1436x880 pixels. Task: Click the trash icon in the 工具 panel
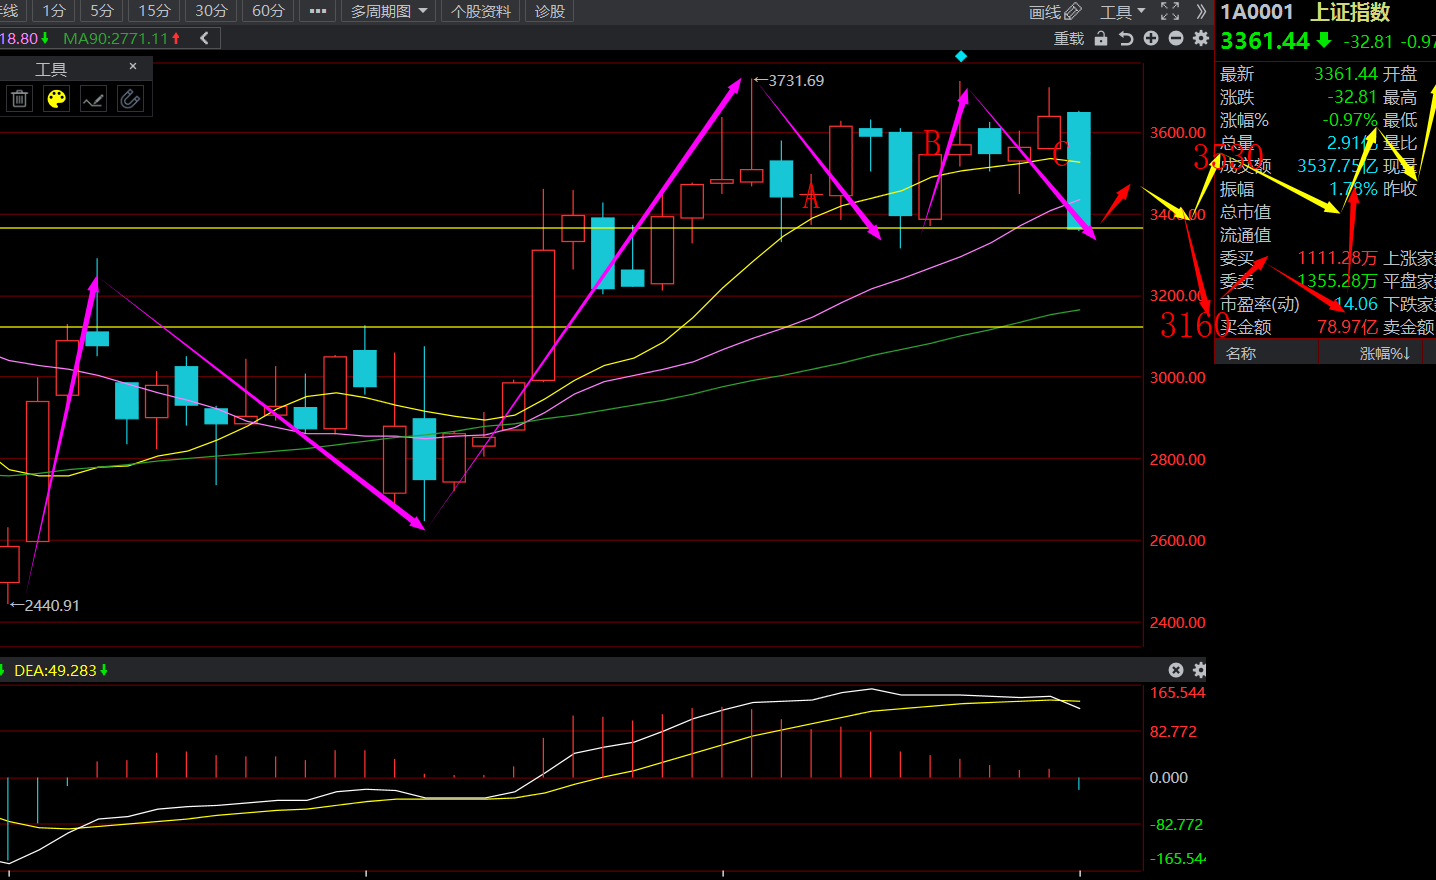[19, 98]
